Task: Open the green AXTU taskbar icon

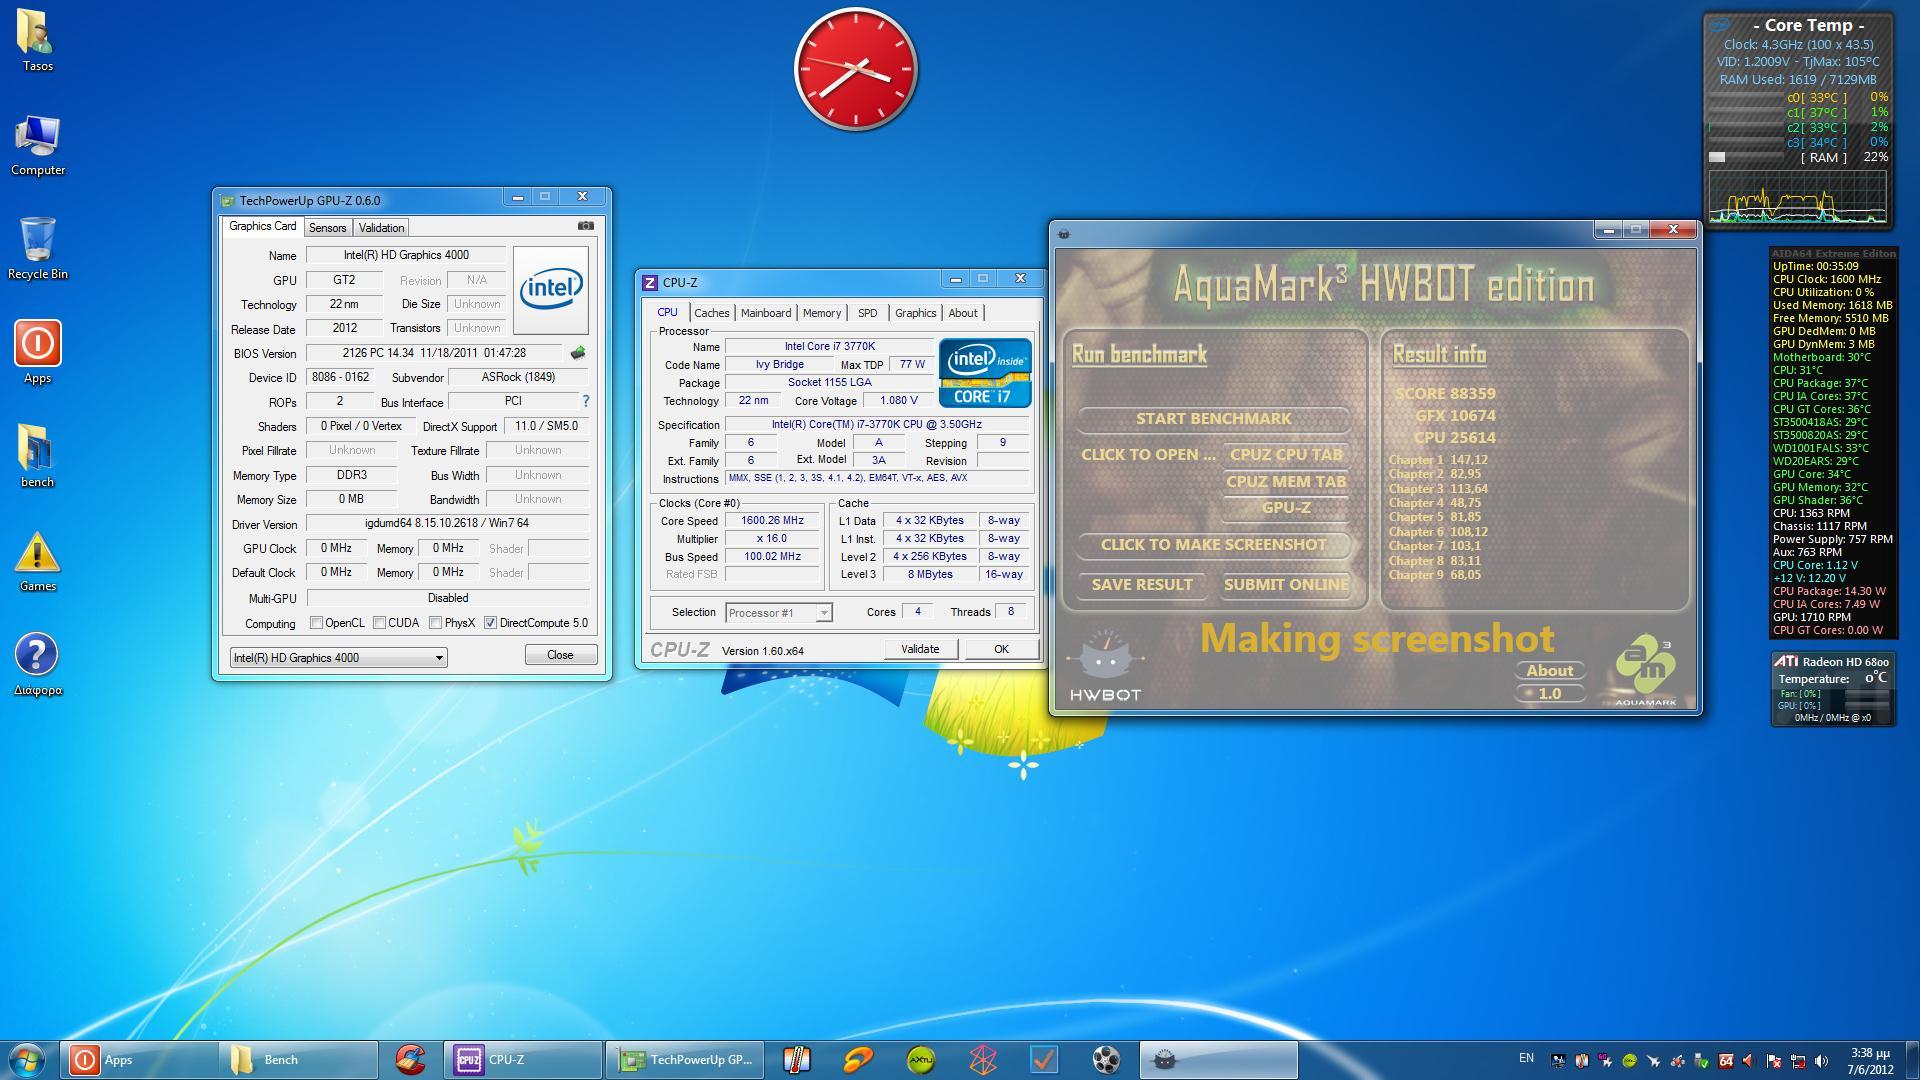Action: coord(920,1060)
